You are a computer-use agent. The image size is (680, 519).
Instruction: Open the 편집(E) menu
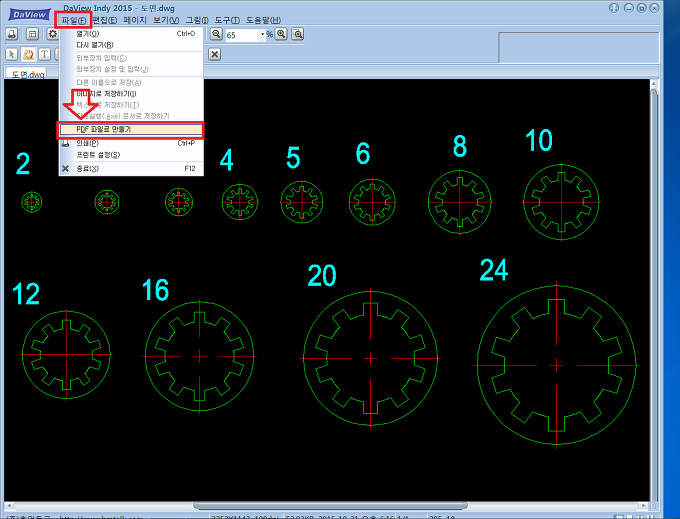[x=105, y=20]
